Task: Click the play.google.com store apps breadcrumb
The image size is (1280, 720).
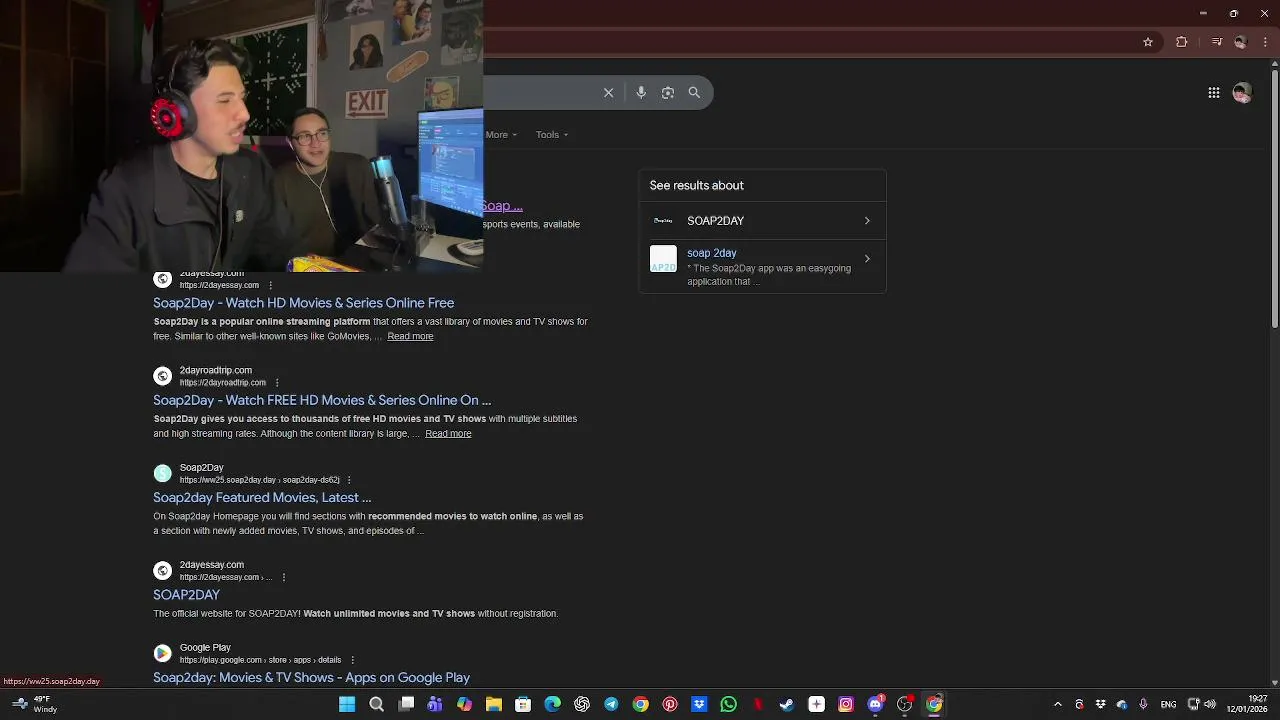Action: 260,660
